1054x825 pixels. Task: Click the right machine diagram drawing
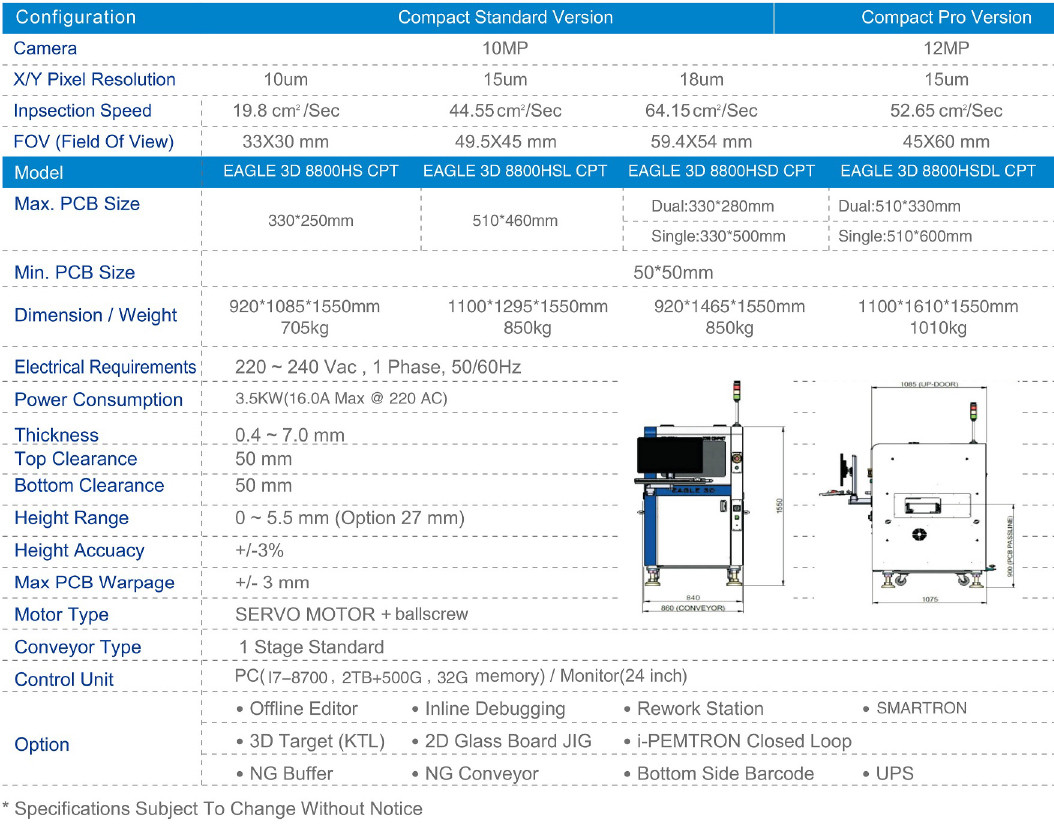click(930, 490)
